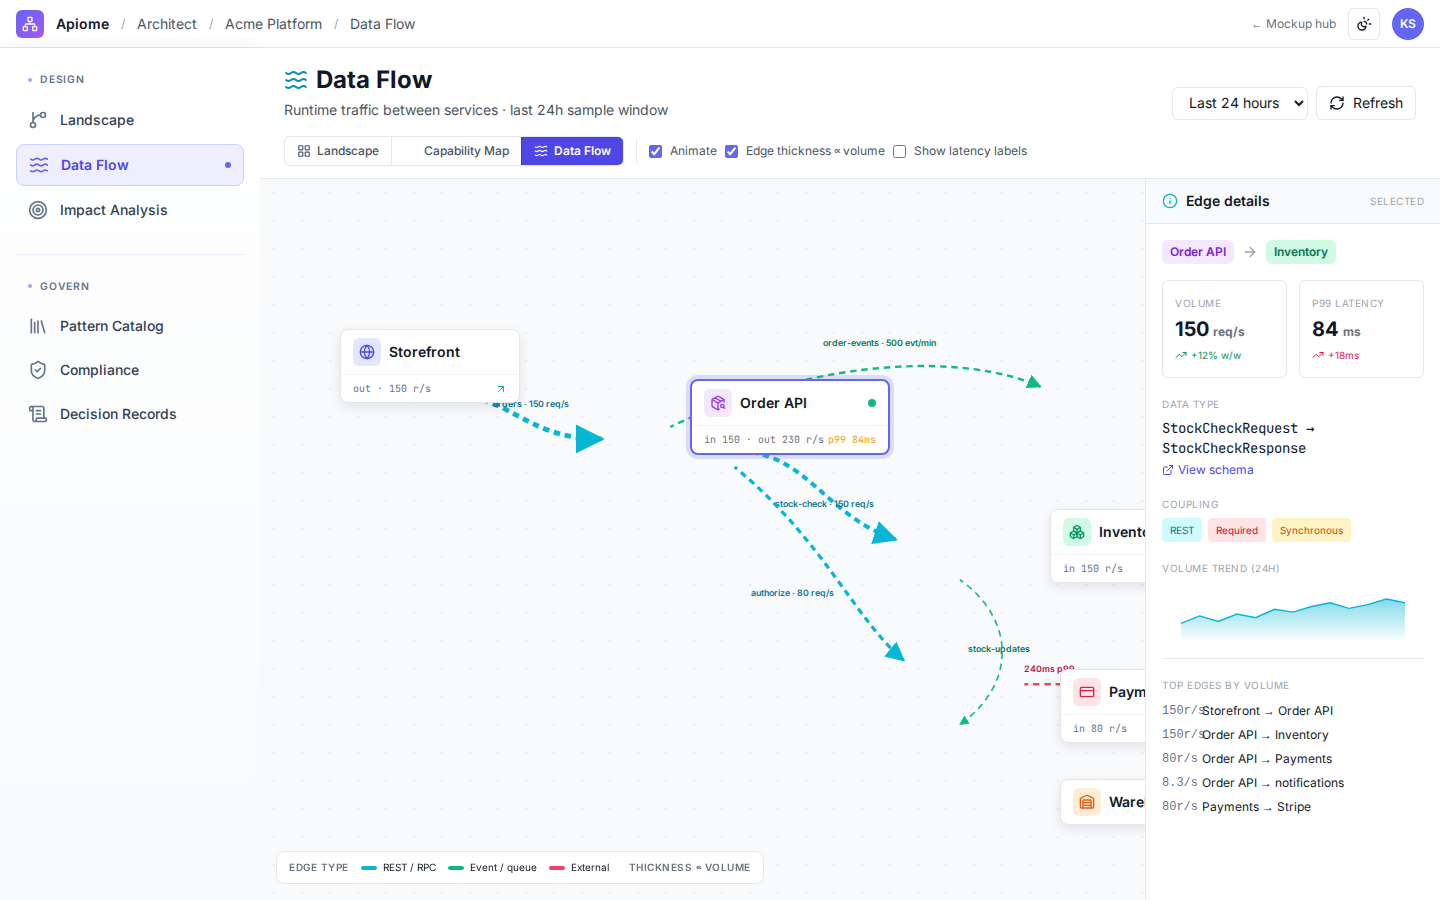Image resolution: width=1440 pixels, height=900 pixels.
Task: Click the volume trend 24h chart
Action: pos(1293,617)
